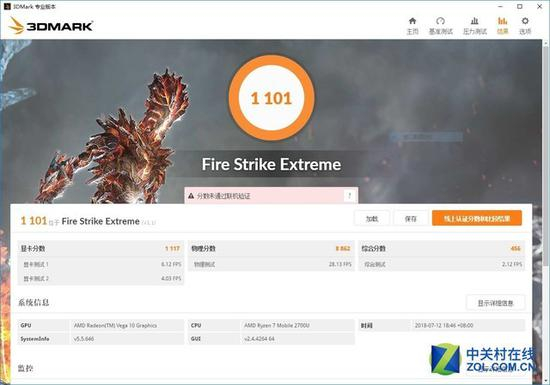The height and width of the screenshot is (385, 550).
Task: Open the Results tab with orange chart icon
Action: pyautogui.click(x=502, y=26)
